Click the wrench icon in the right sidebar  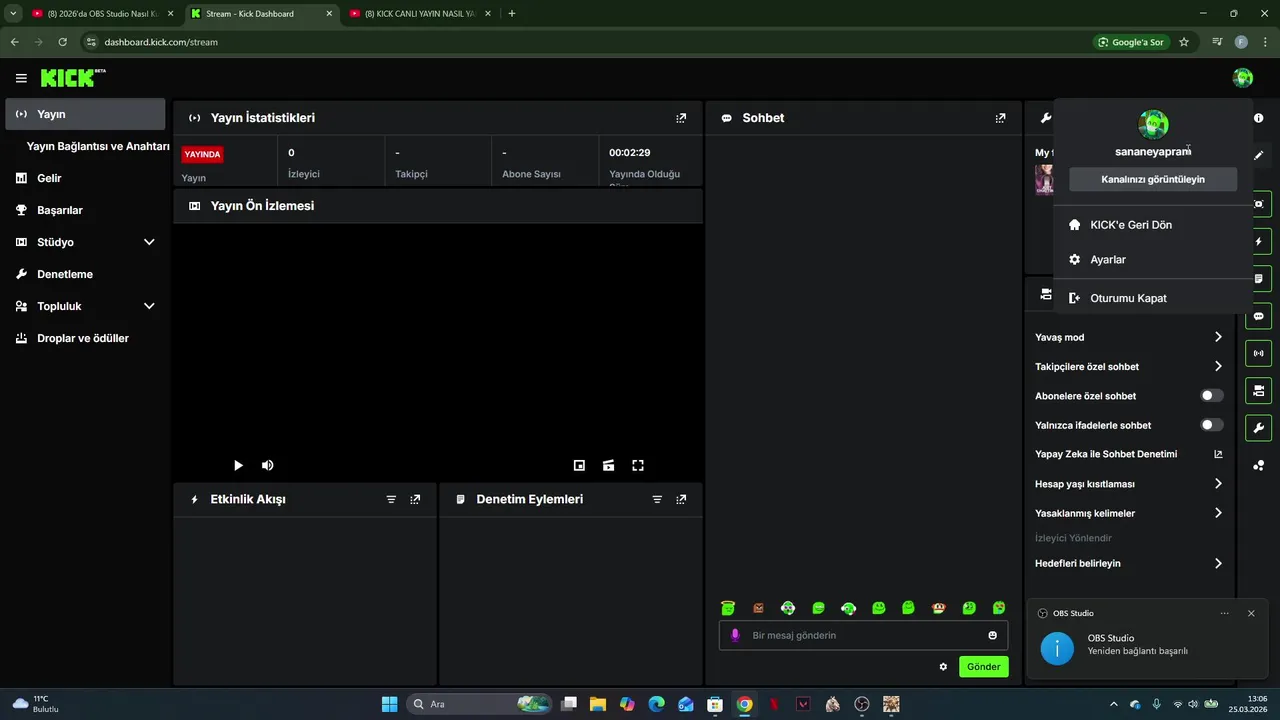point(1258,428)
